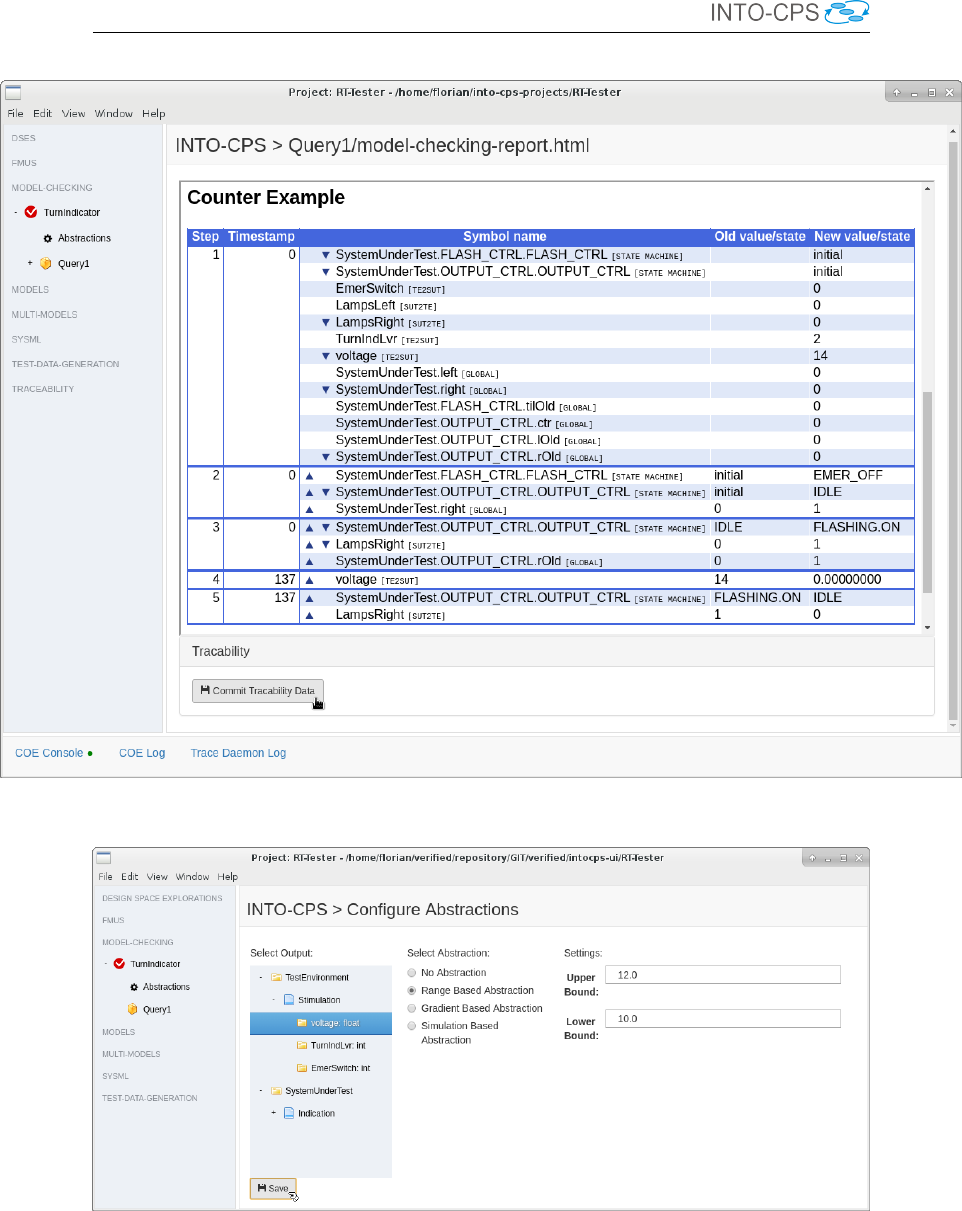Click the folder icon beside EmerSwitch: int

click(302, 1068)
